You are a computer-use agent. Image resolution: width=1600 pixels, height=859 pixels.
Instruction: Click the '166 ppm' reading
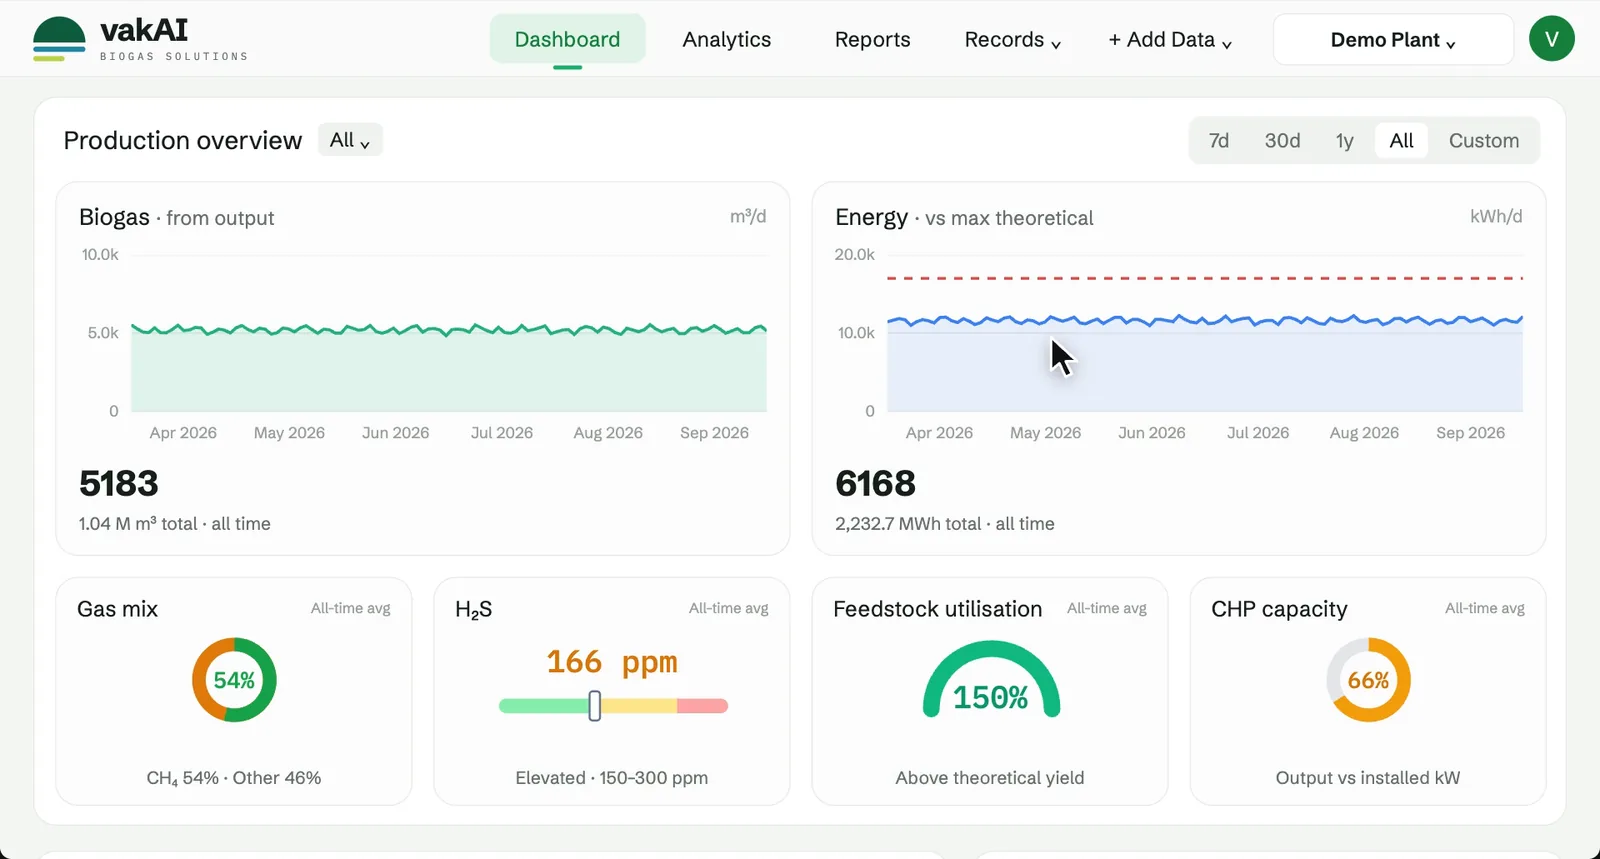(612, 662)
